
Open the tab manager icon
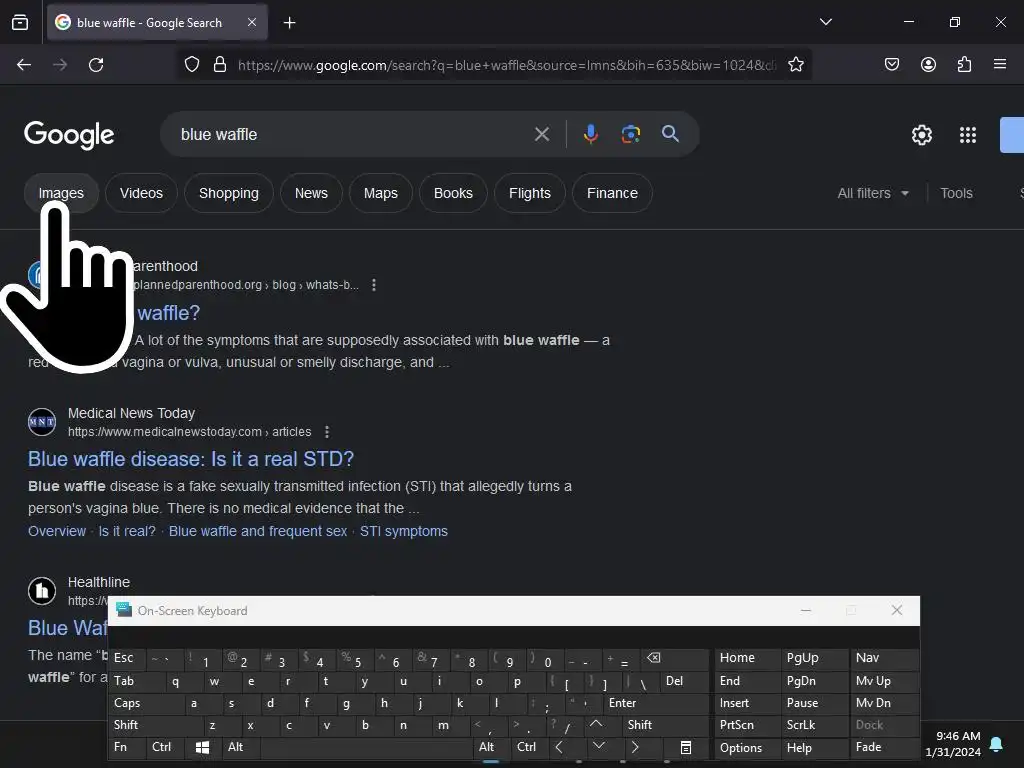pyautogui.click(x=20, y=22)
